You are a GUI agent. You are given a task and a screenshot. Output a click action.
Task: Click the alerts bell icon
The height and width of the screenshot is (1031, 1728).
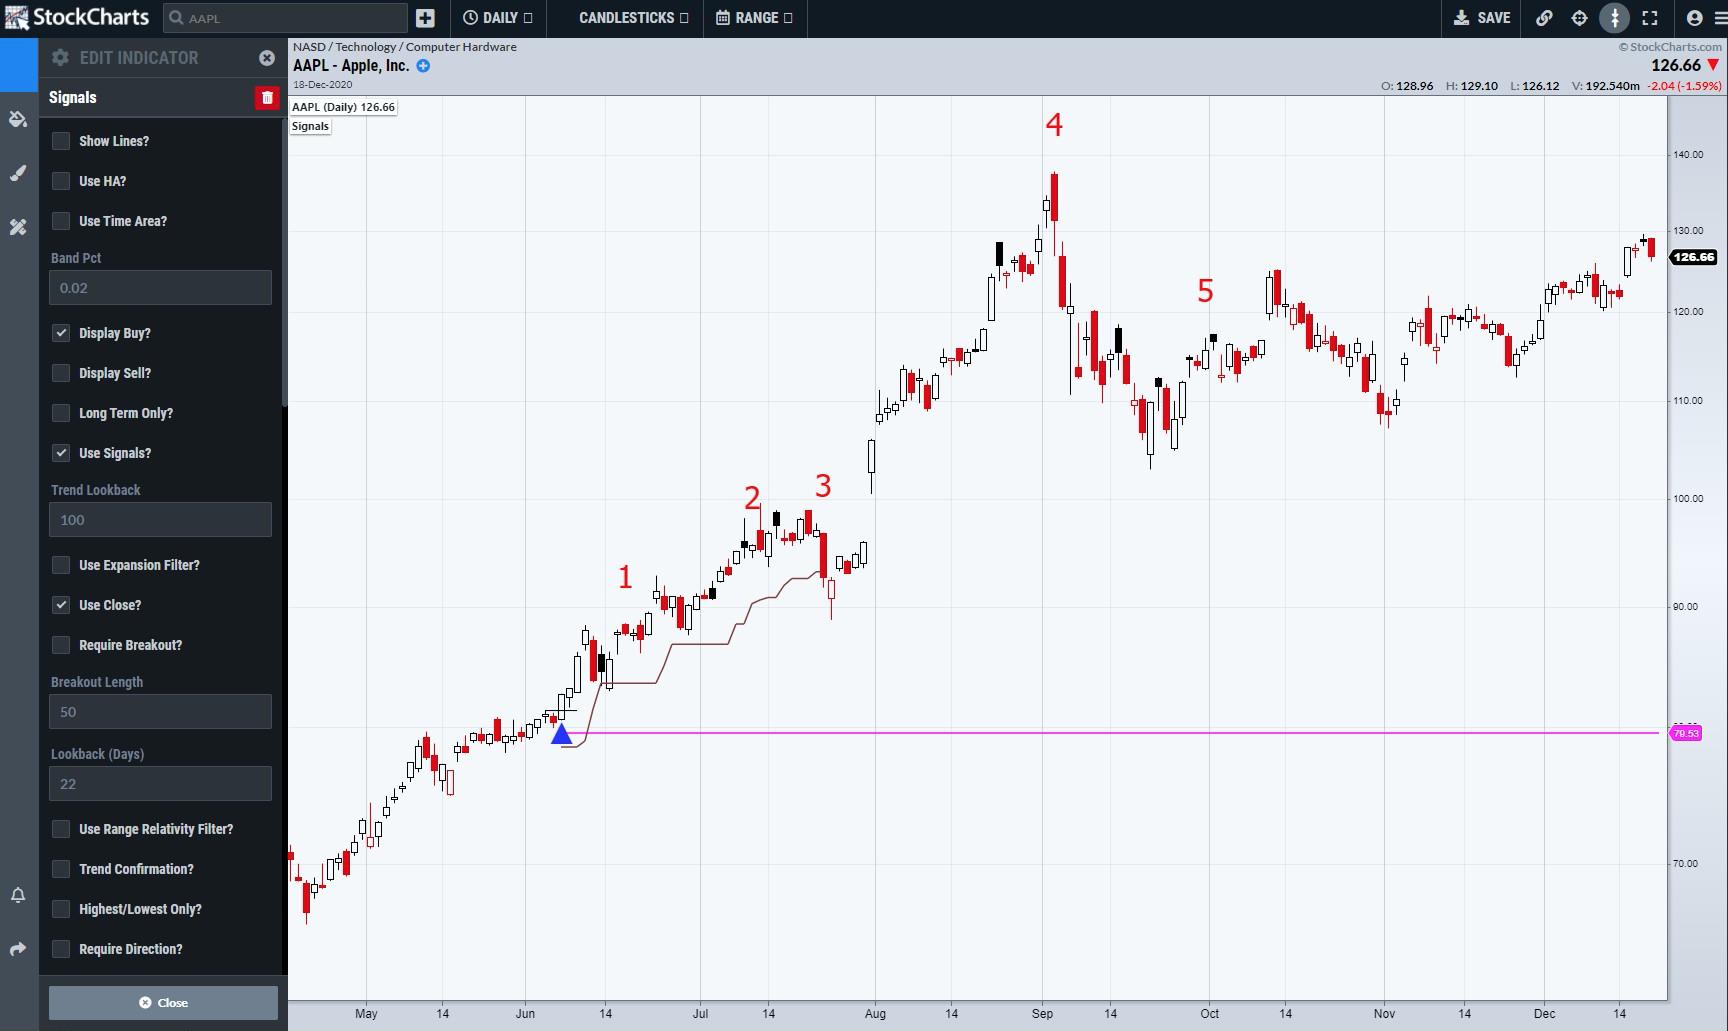tap(18, 895)
